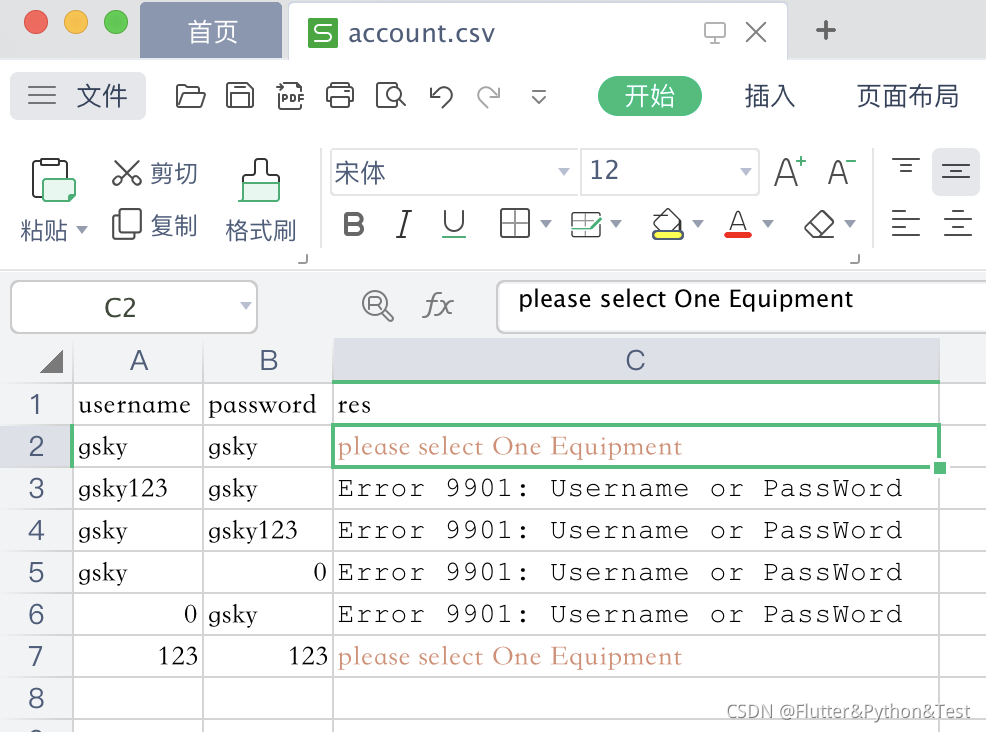
Task: Apply cell borders icon
Action: (x=514, y=223)
